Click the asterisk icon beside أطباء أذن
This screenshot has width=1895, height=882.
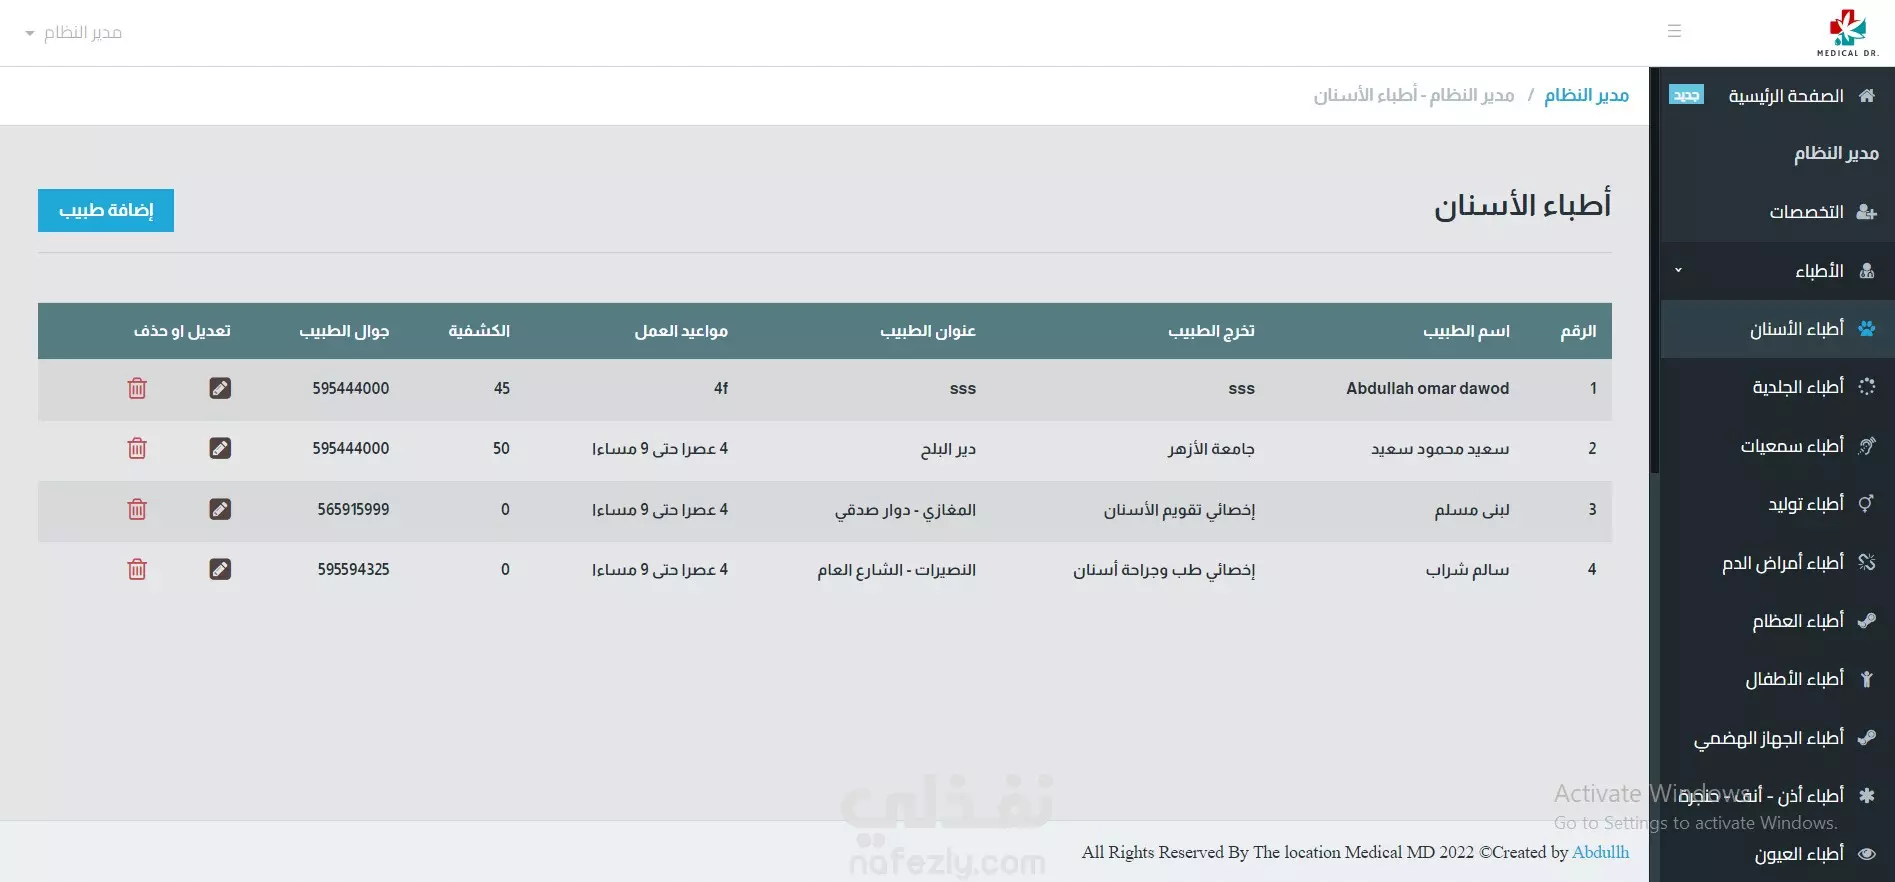point(1866,795)
